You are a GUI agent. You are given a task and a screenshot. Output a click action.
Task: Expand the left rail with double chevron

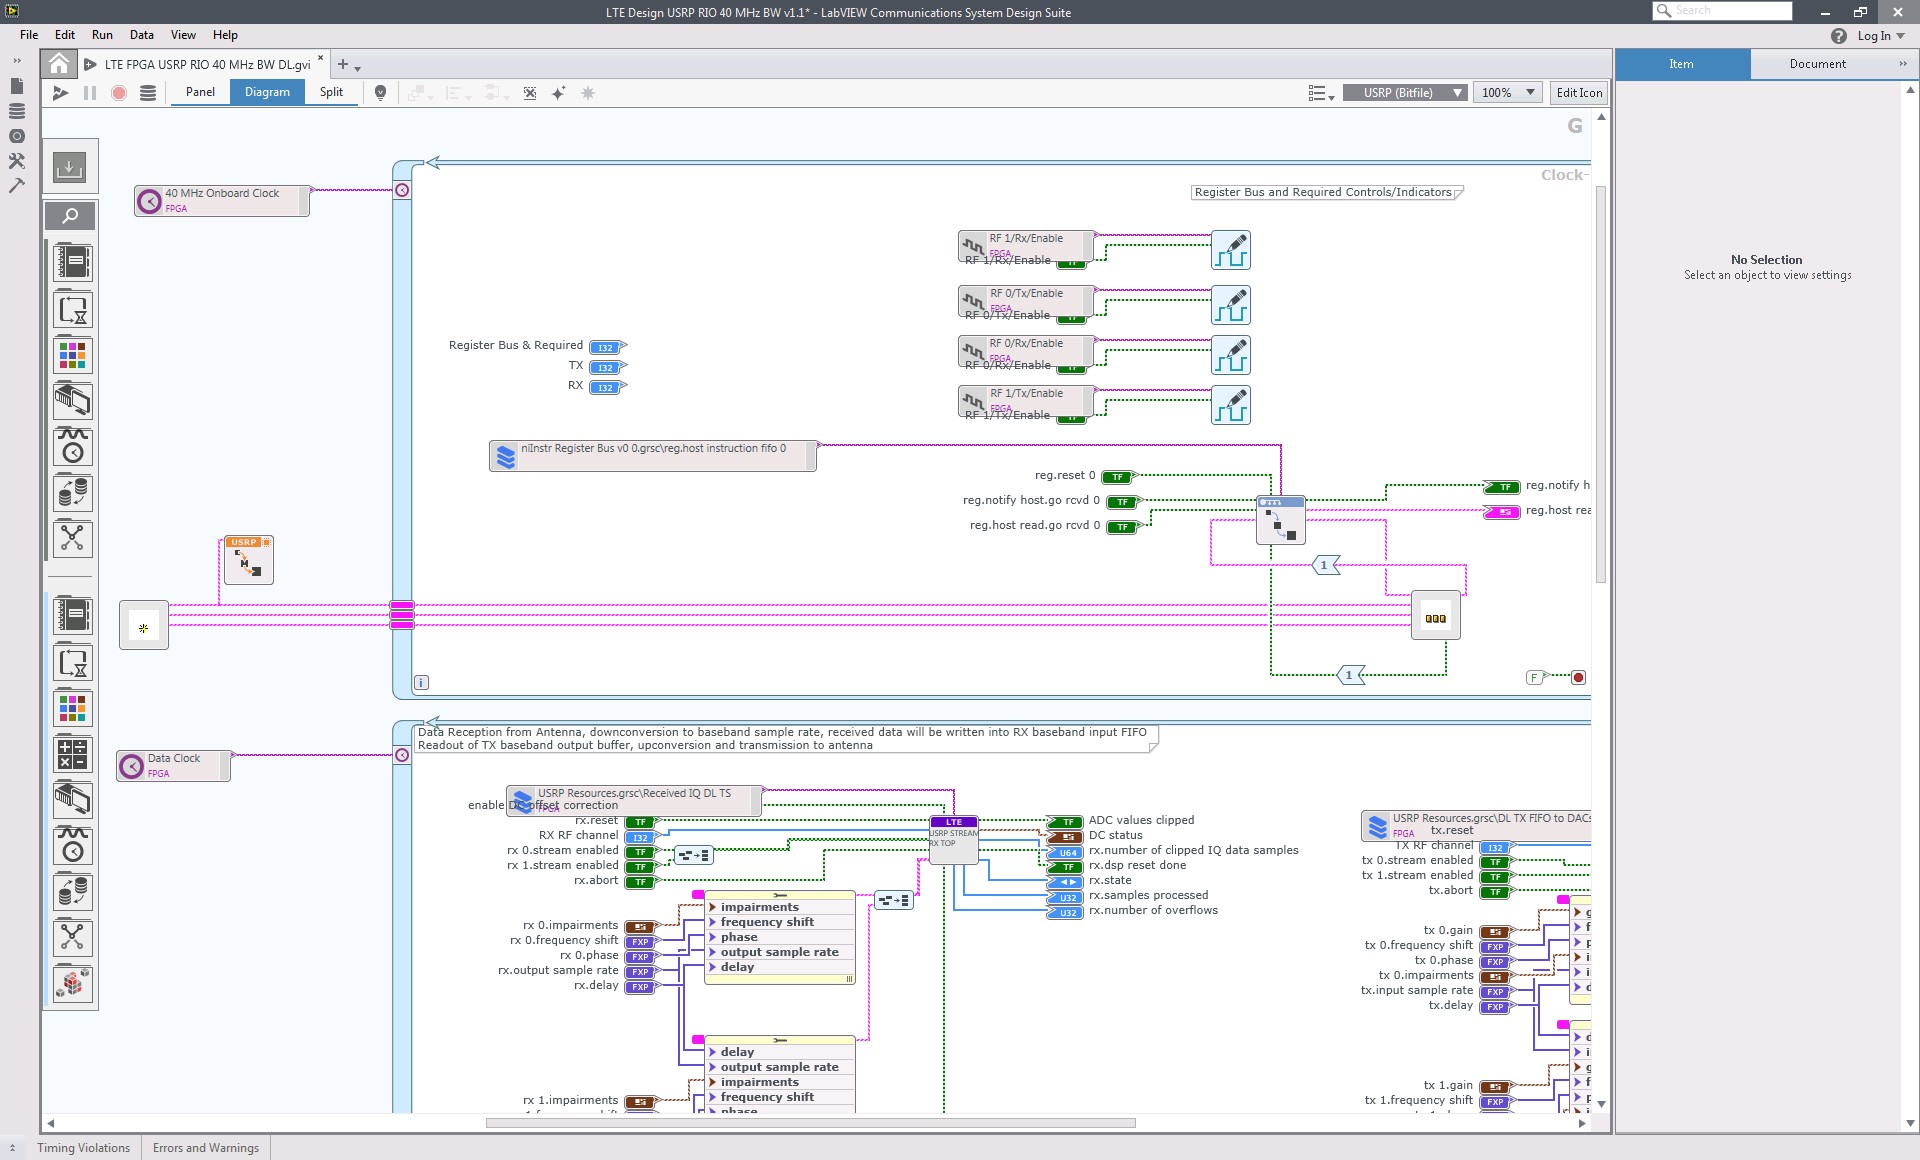16,61
